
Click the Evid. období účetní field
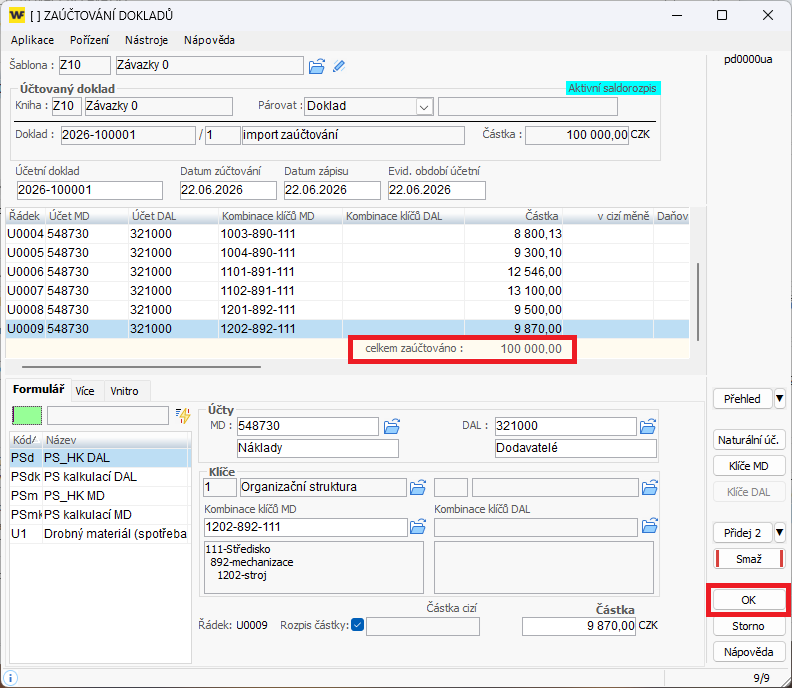[x=436, y=190]
